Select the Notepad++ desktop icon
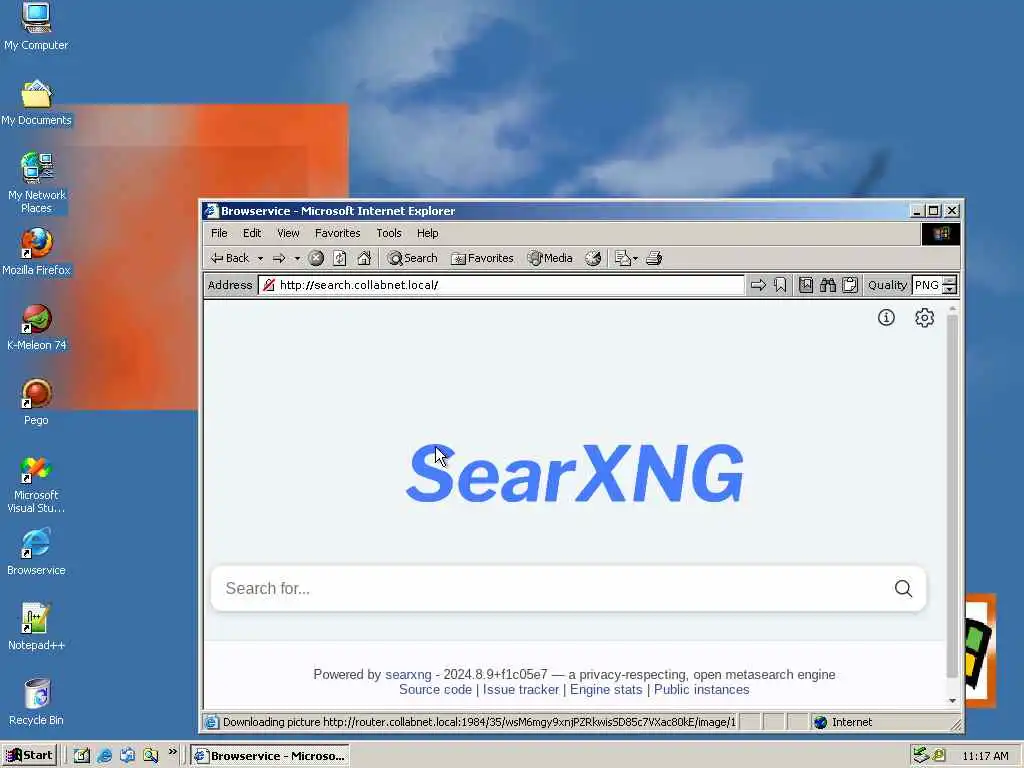 (x=36, y=628)
